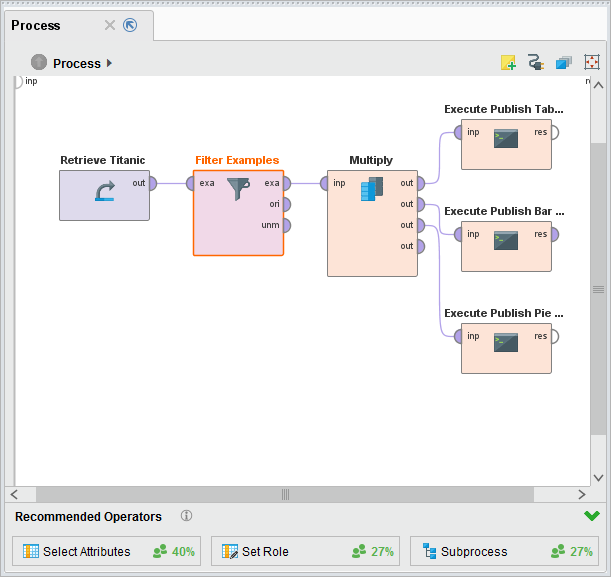Click the operator ordering toolbar icon

(x=564, y=63)
